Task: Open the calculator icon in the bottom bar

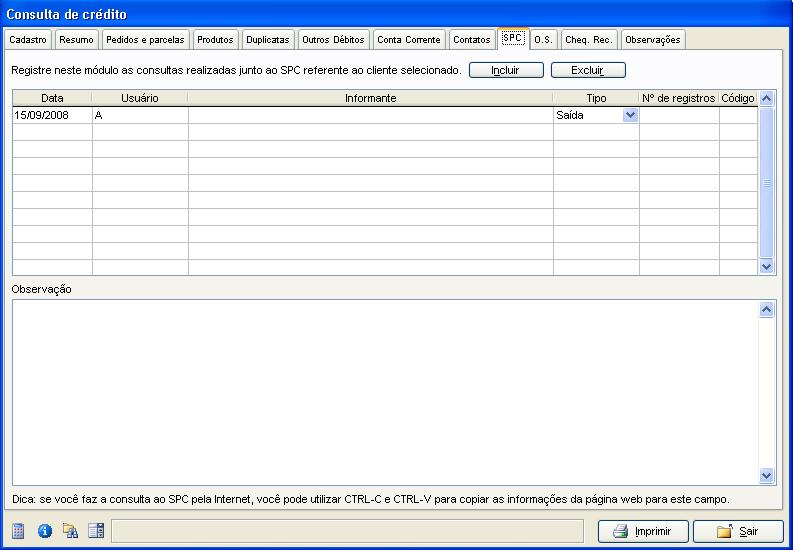Action: pyautogui.click(x=18, y=531)
